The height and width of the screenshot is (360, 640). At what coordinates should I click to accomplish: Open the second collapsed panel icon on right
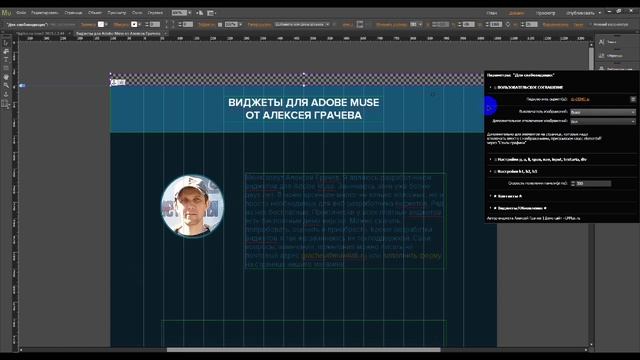tap(602, 56)
